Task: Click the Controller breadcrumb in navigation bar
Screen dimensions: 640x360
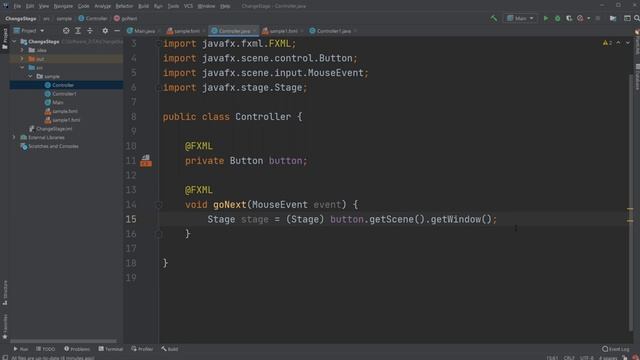Action: point(93,18)
